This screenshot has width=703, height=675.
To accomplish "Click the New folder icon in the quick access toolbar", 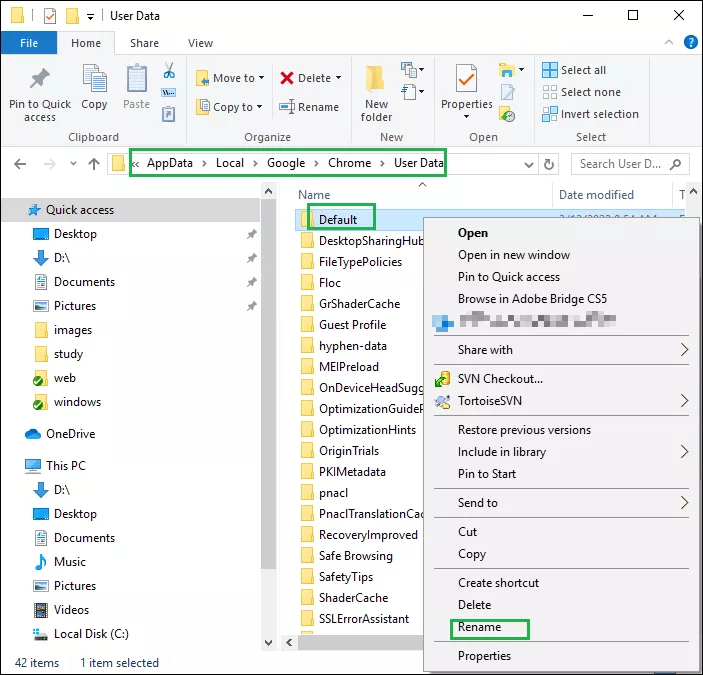I will click(x=72, y=16).
